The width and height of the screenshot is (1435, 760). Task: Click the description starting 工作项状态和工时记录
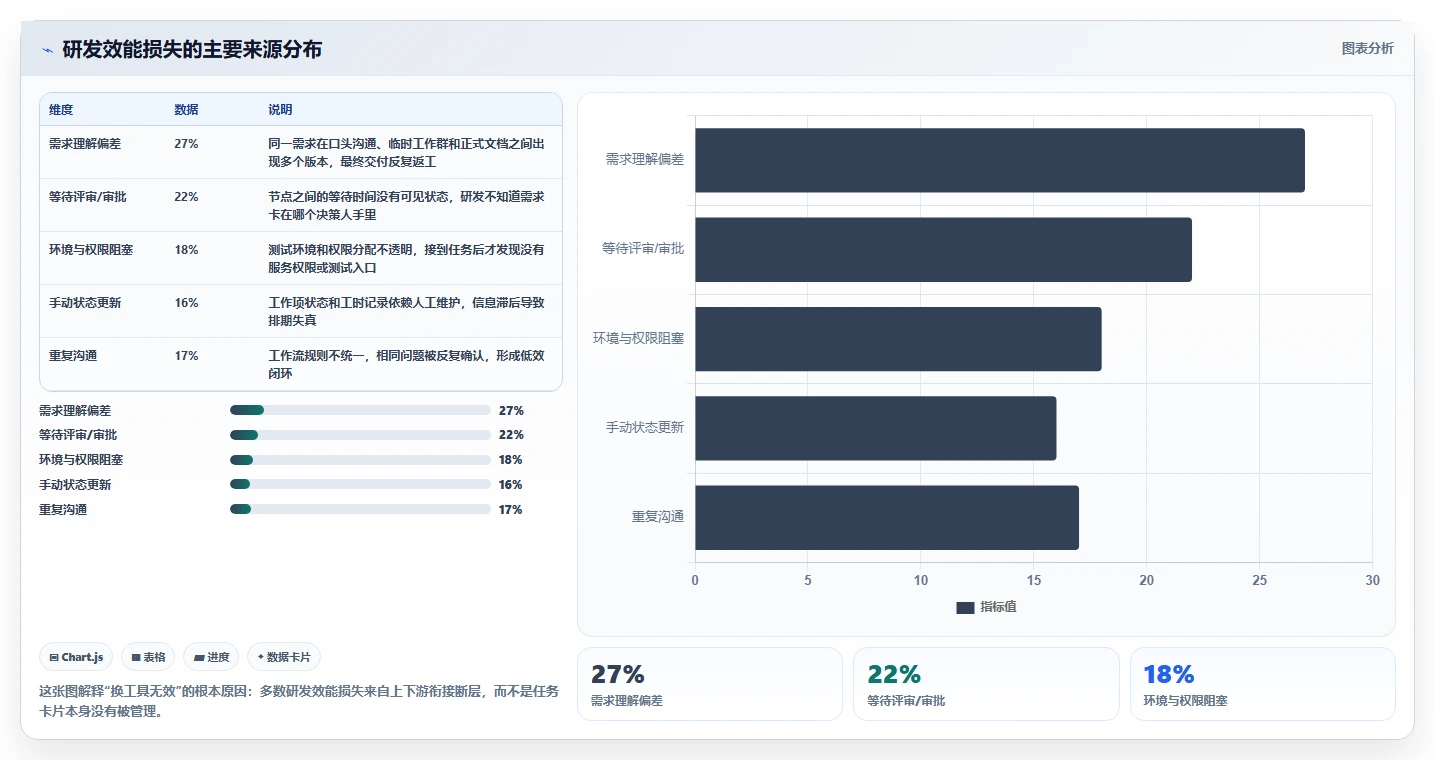pyautogui.click(x=407, y=312)
